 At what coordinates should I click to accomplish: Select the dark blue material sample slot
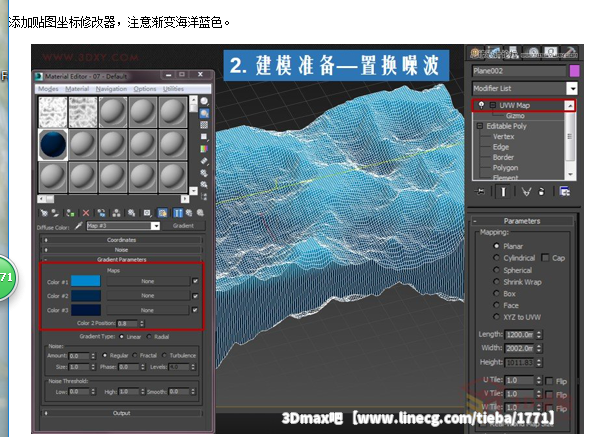click(x=53, y=144)
